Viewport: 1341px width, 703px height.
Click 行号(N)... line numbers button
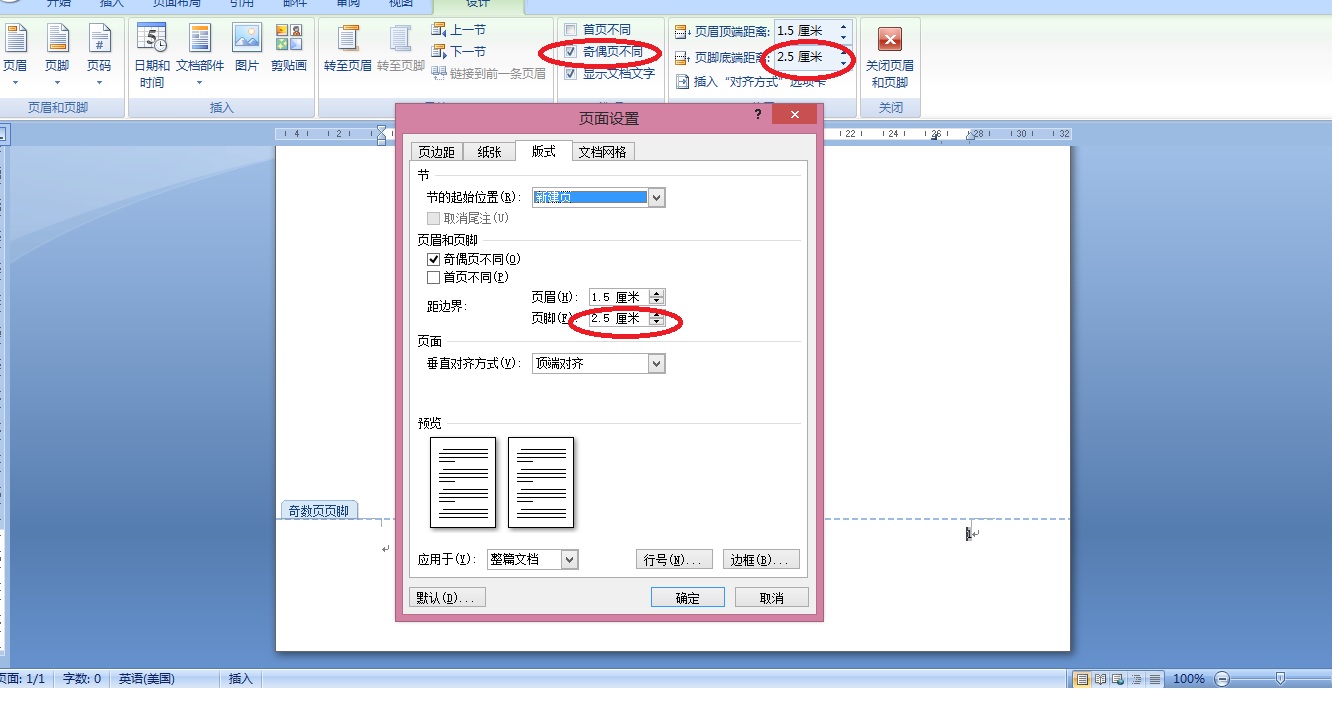tap(674, 560)
